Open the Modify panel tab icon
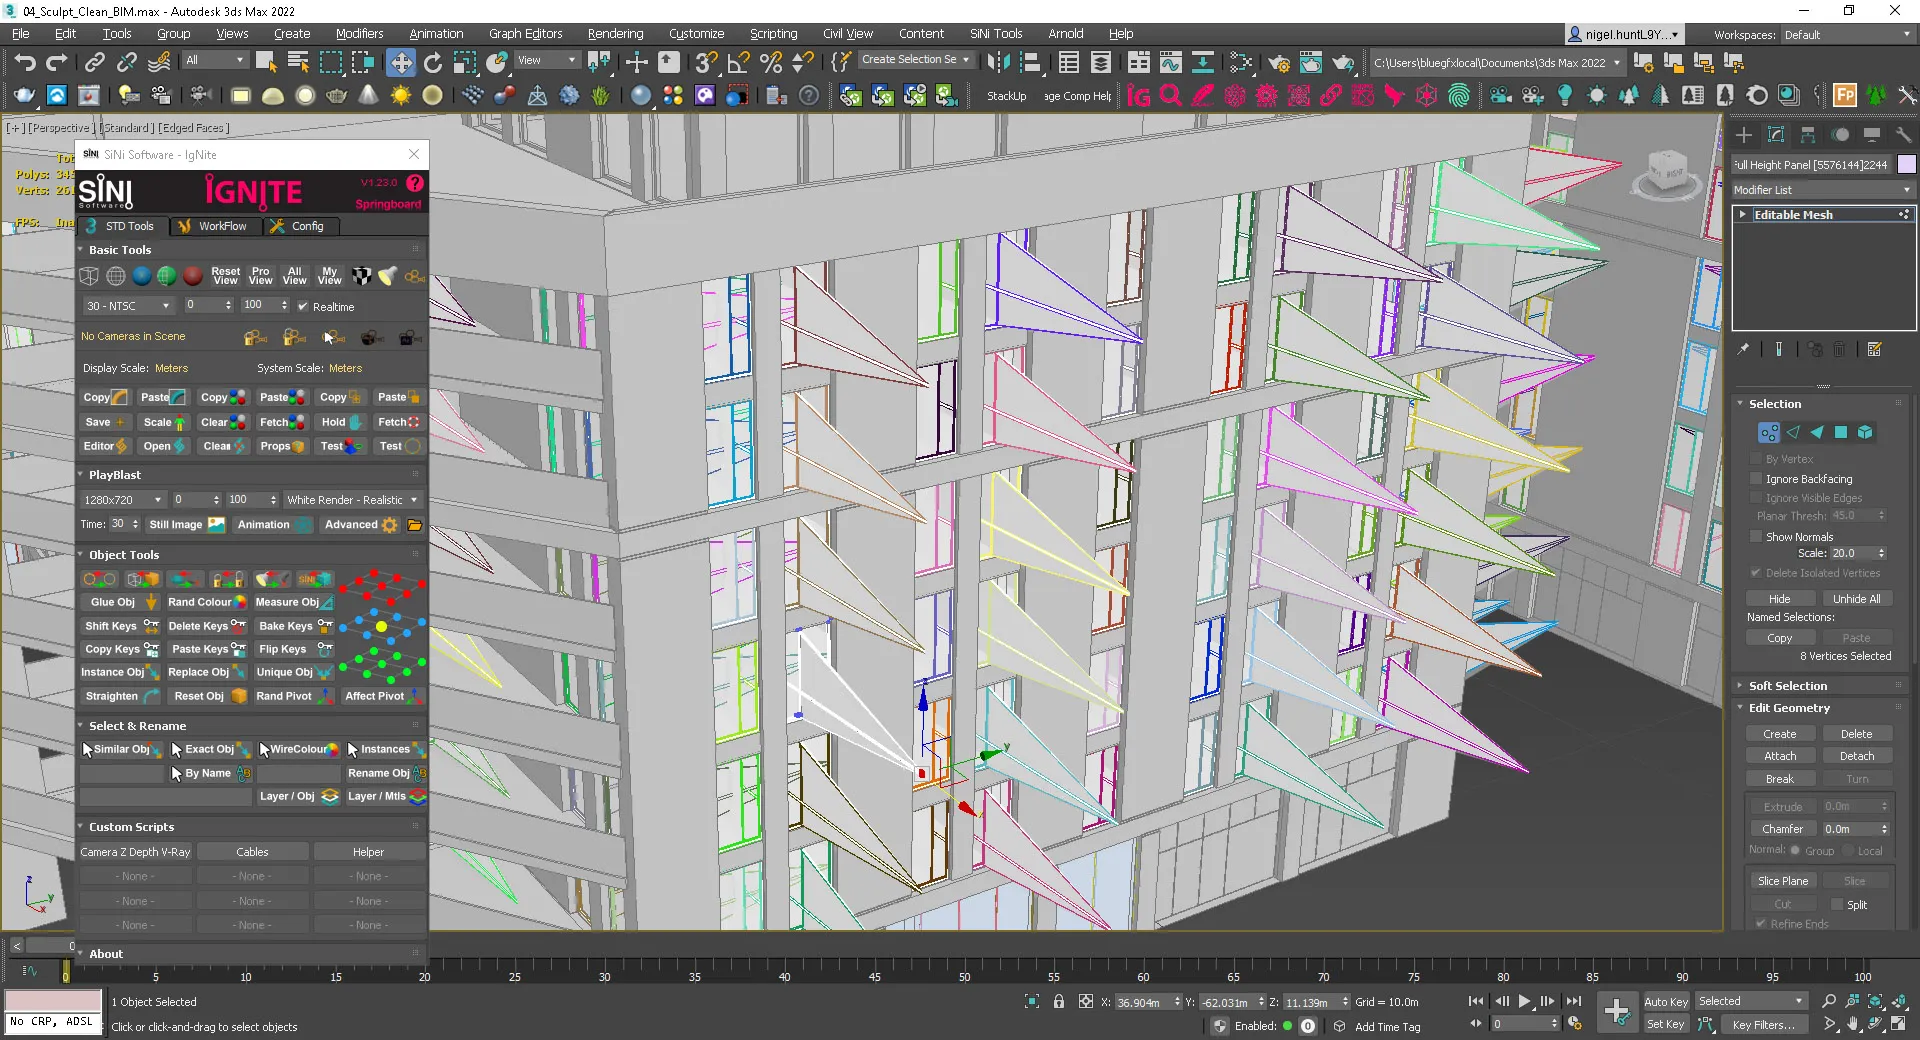1920x1040 pixels. tap(1776, 135)
